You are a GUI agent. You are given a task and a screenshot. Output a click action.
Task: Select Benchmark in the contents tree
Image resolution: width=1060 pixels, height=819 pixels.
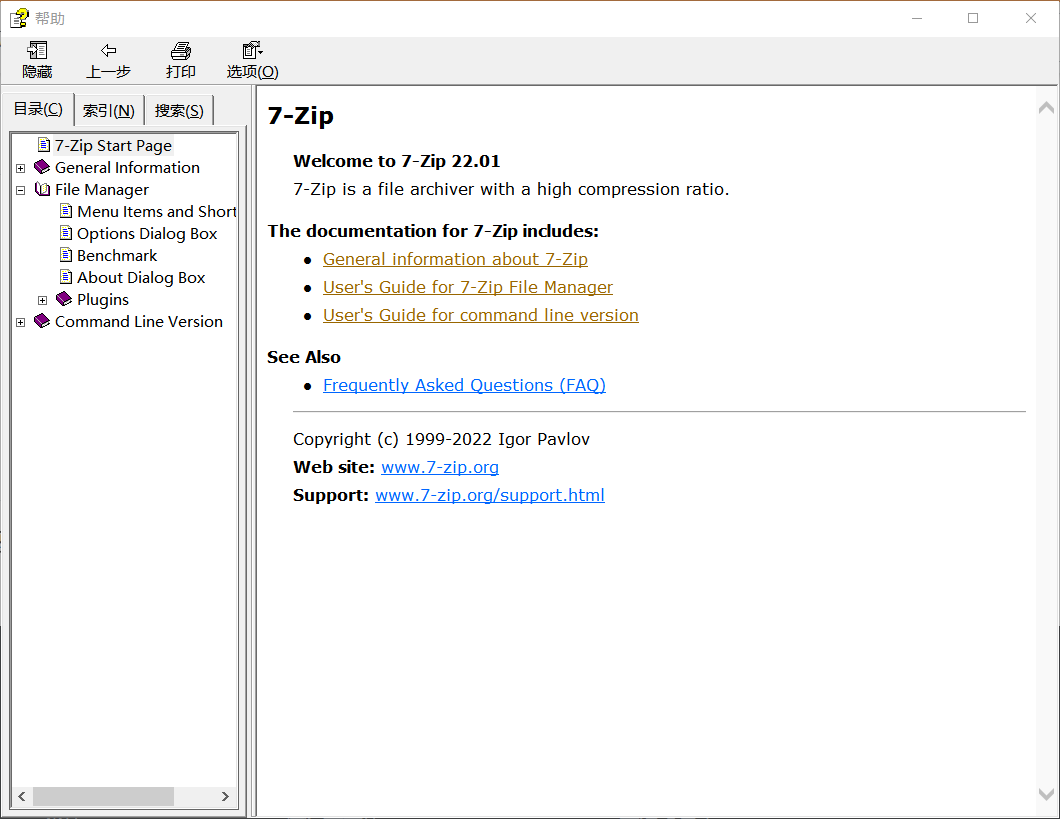117,256
